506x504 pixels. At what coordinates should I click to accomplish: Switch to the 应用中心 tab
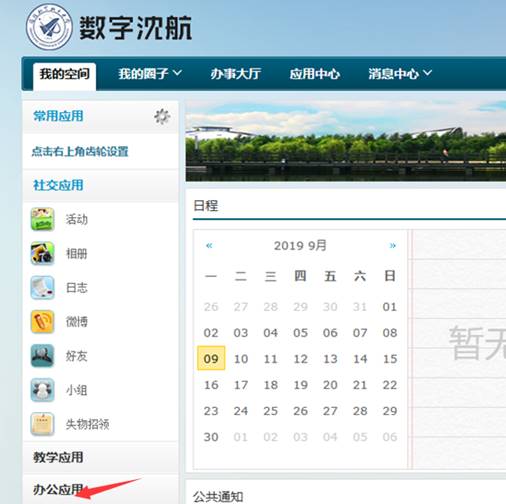pyautogui.click(x=315, y=74)
